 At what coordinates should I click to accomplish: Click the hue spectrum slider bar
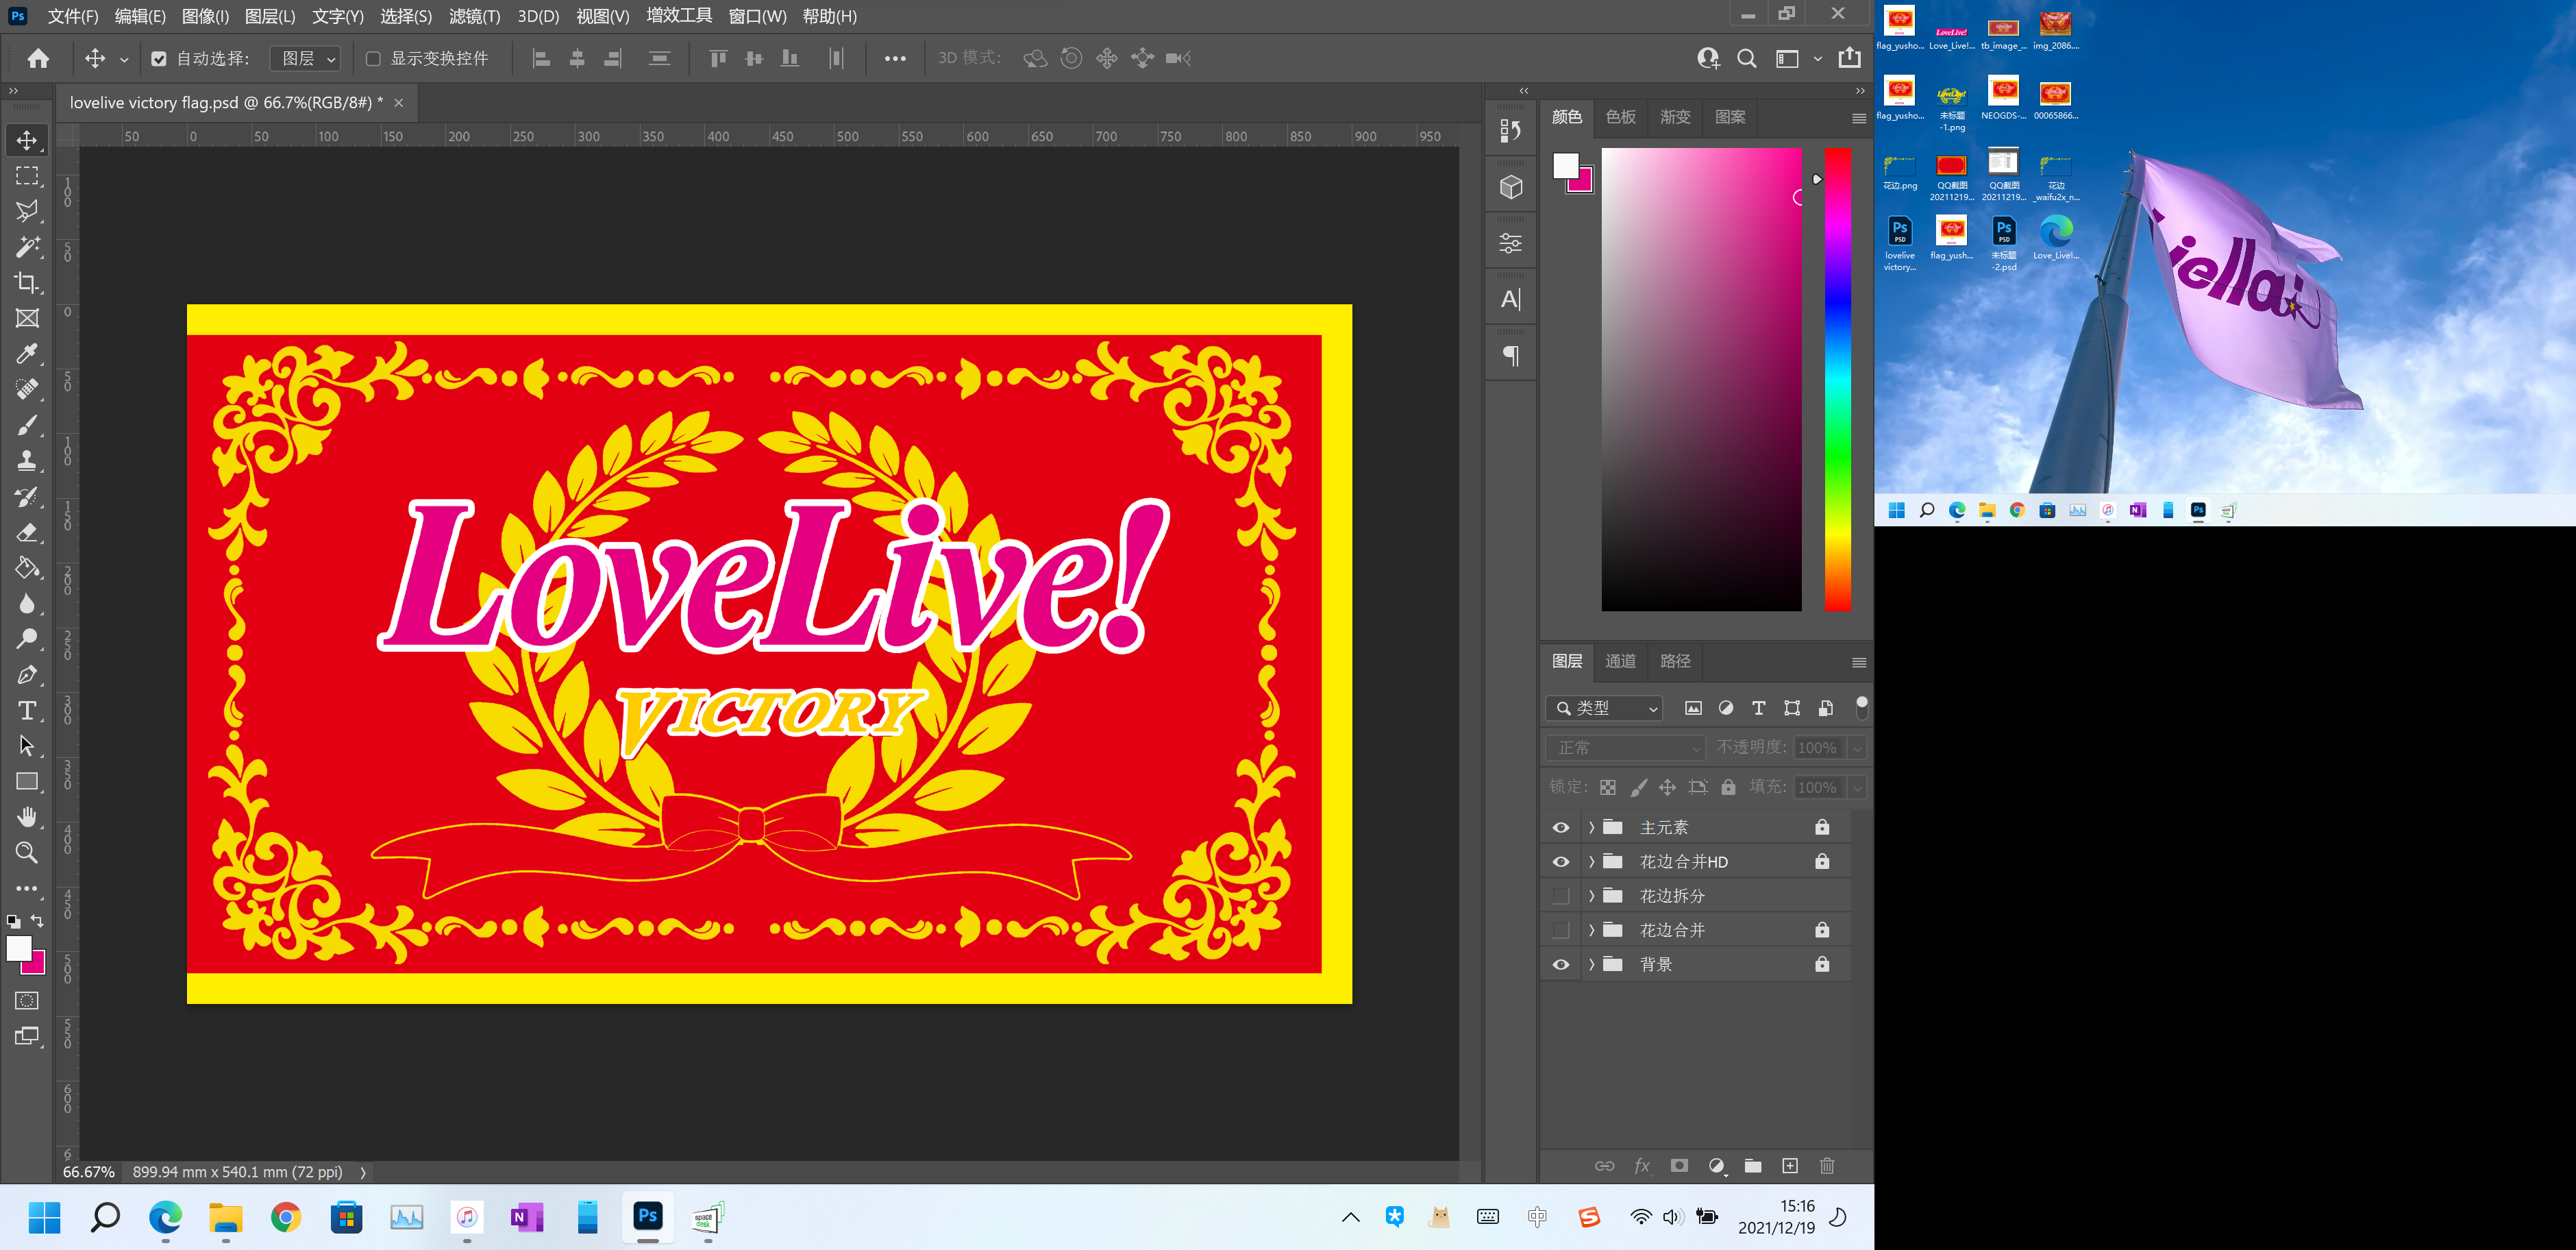pos(1838,379)
